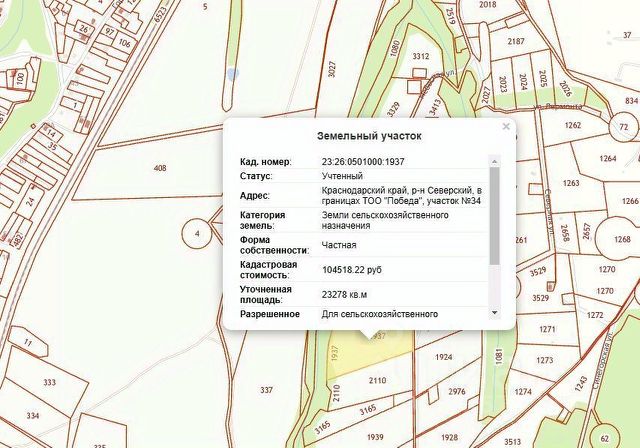Image resolution: width=640 pixels, height=448 pixels.
Task: Select parcel 1271 on the map
Action: click(547, 329)
